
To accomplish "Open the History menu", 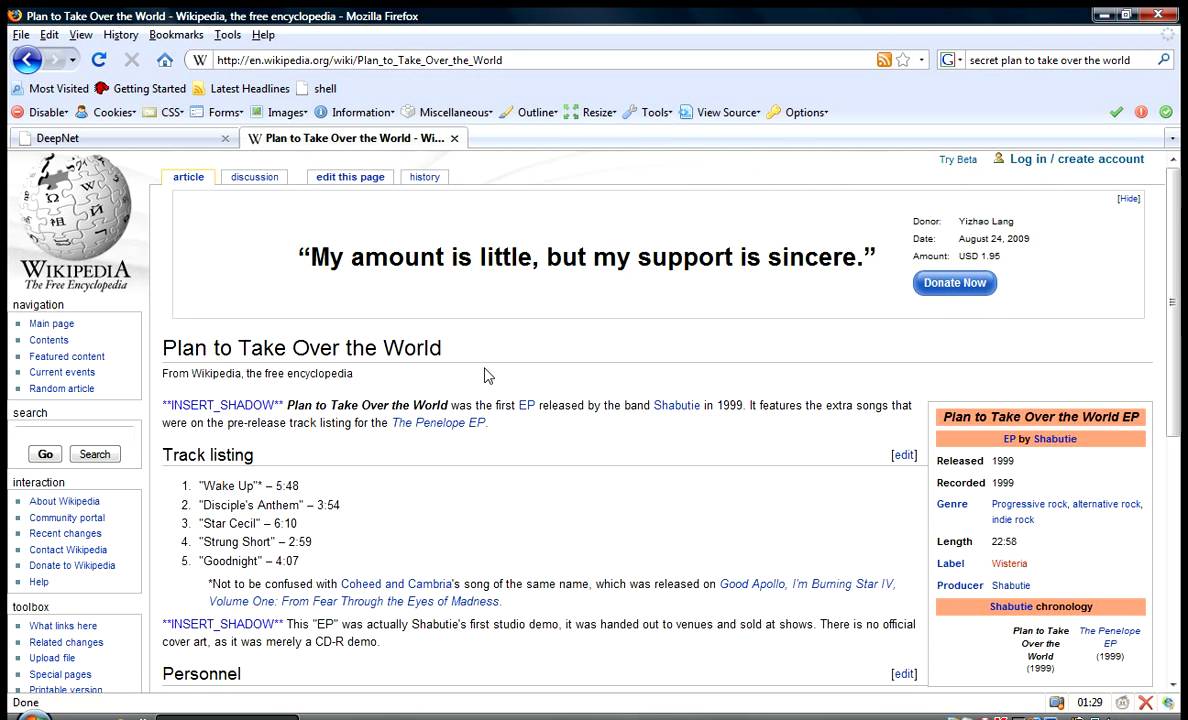I will (x=120, y=35).
